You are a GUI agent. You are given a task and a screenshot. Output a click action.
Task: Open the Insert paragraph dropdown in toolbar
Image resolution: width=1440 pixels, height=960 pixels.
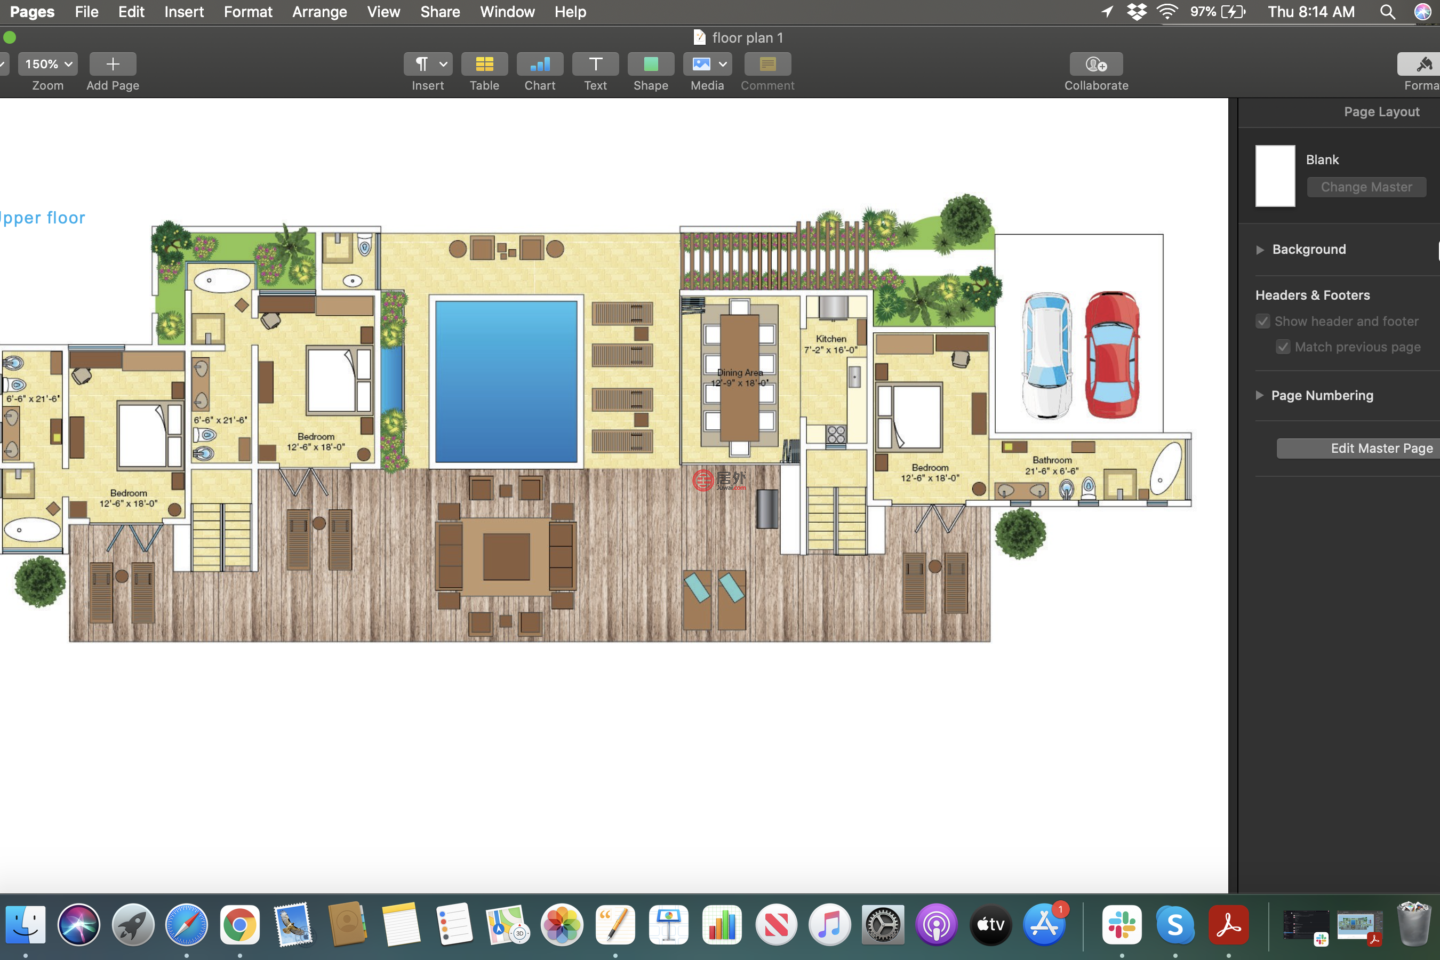pos(428,64)
